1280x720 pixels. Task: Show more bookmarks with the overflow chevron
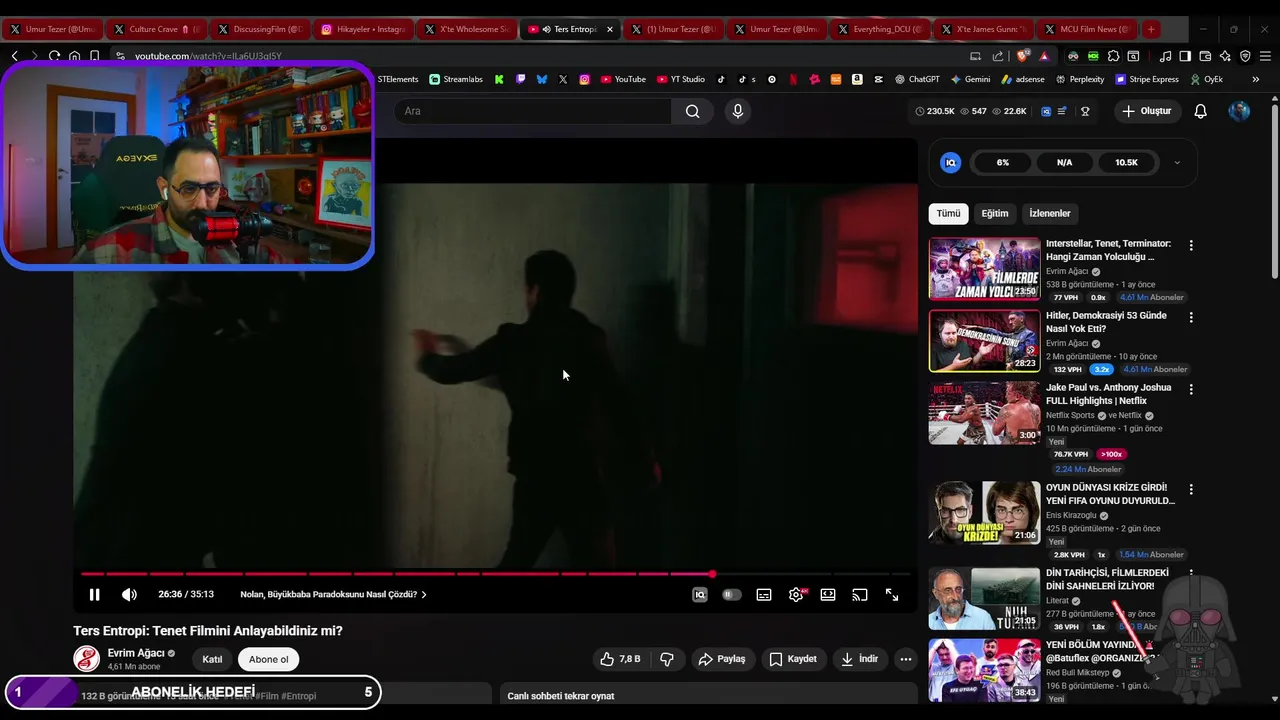pos(1255,79)
